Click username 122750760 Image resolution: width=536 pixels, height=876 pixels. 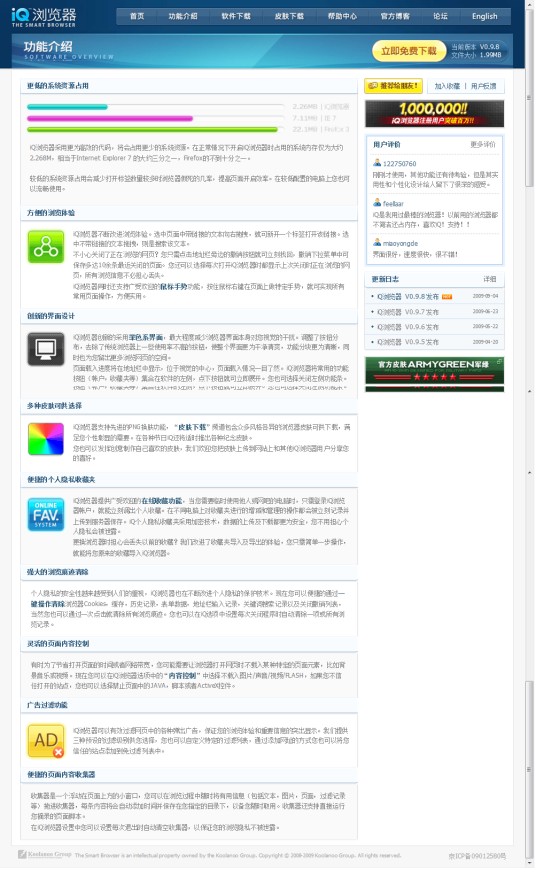[x=400, y=164]
